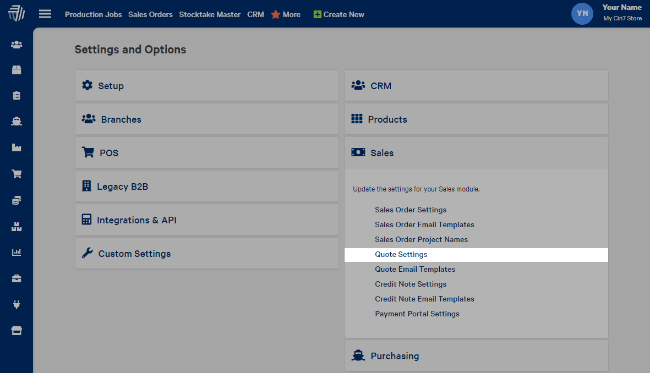Open the clipboard icon in the sidebar
This screenshot has width=650, height=373.
[17, 96]
